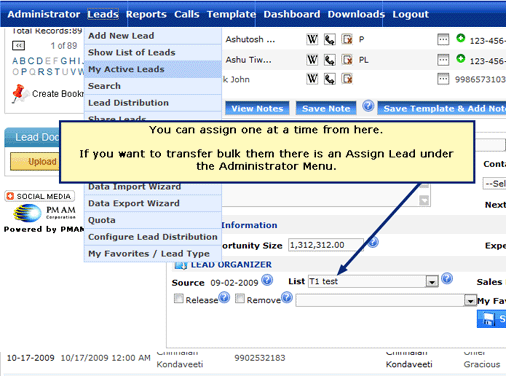Image resolution: width=506 pixels, height=376 pixels.
Task: Open Word icon in Ashu Tiw row
Action: [312, 60]
